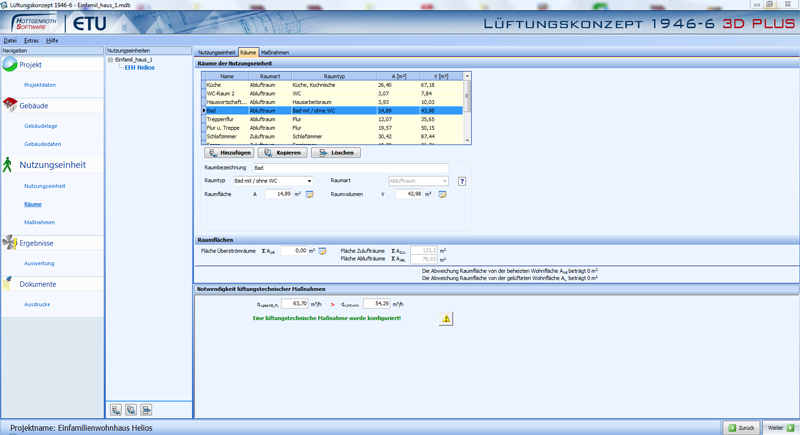This screenshot has width=800, height=435.
Task: Open the Räume navigation link
Action: point(33,204)
